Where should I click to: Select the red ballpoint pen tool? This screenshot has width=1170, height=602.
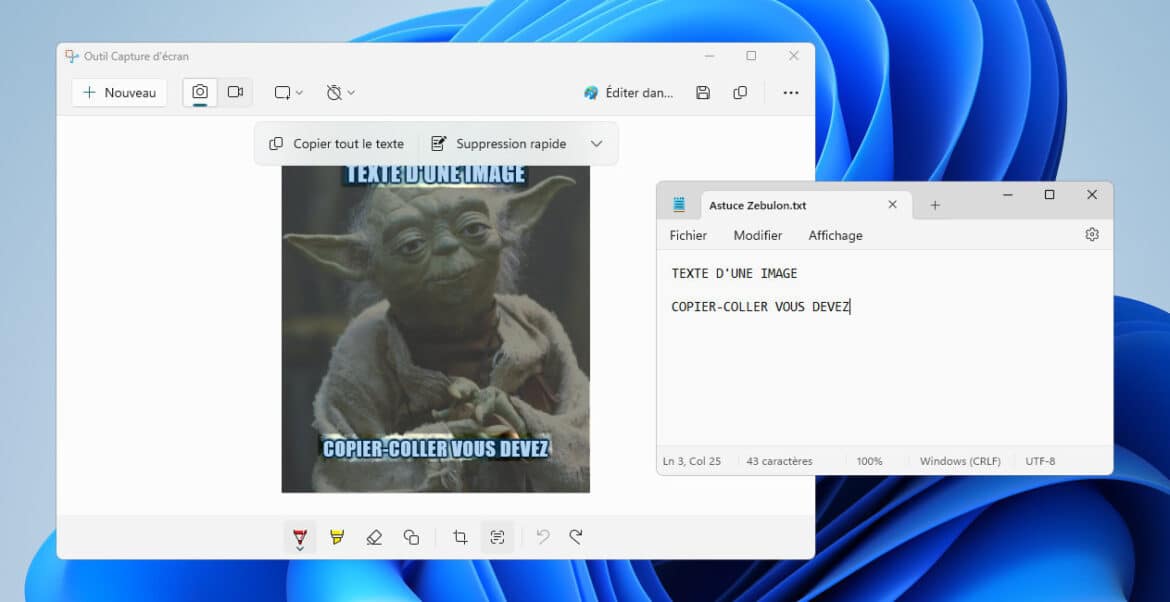[299, 537]
